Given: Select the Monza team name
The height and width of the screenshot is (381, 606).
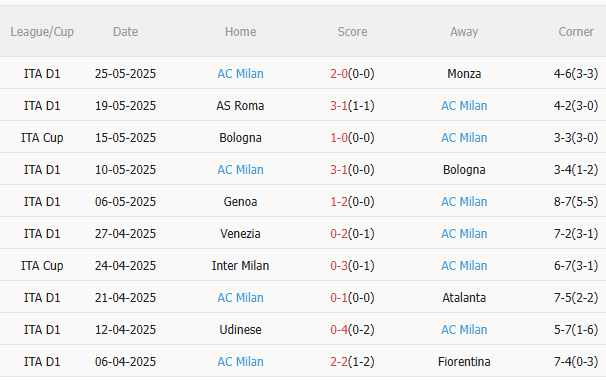Looking at the screenshot, I should [464, 73].
